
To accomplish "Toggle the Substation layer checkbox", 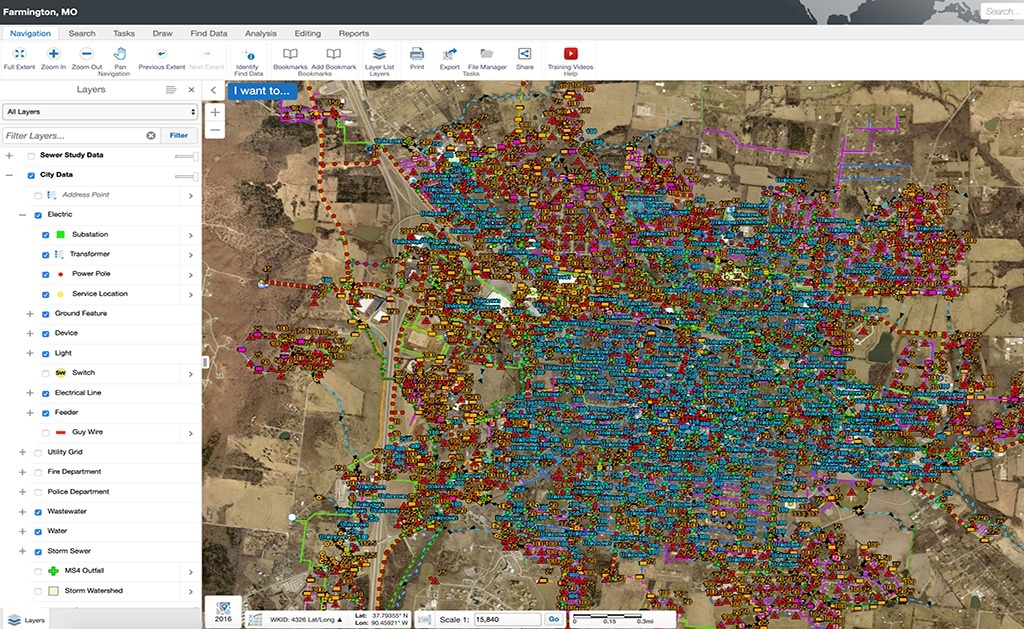I will point(45,234).
